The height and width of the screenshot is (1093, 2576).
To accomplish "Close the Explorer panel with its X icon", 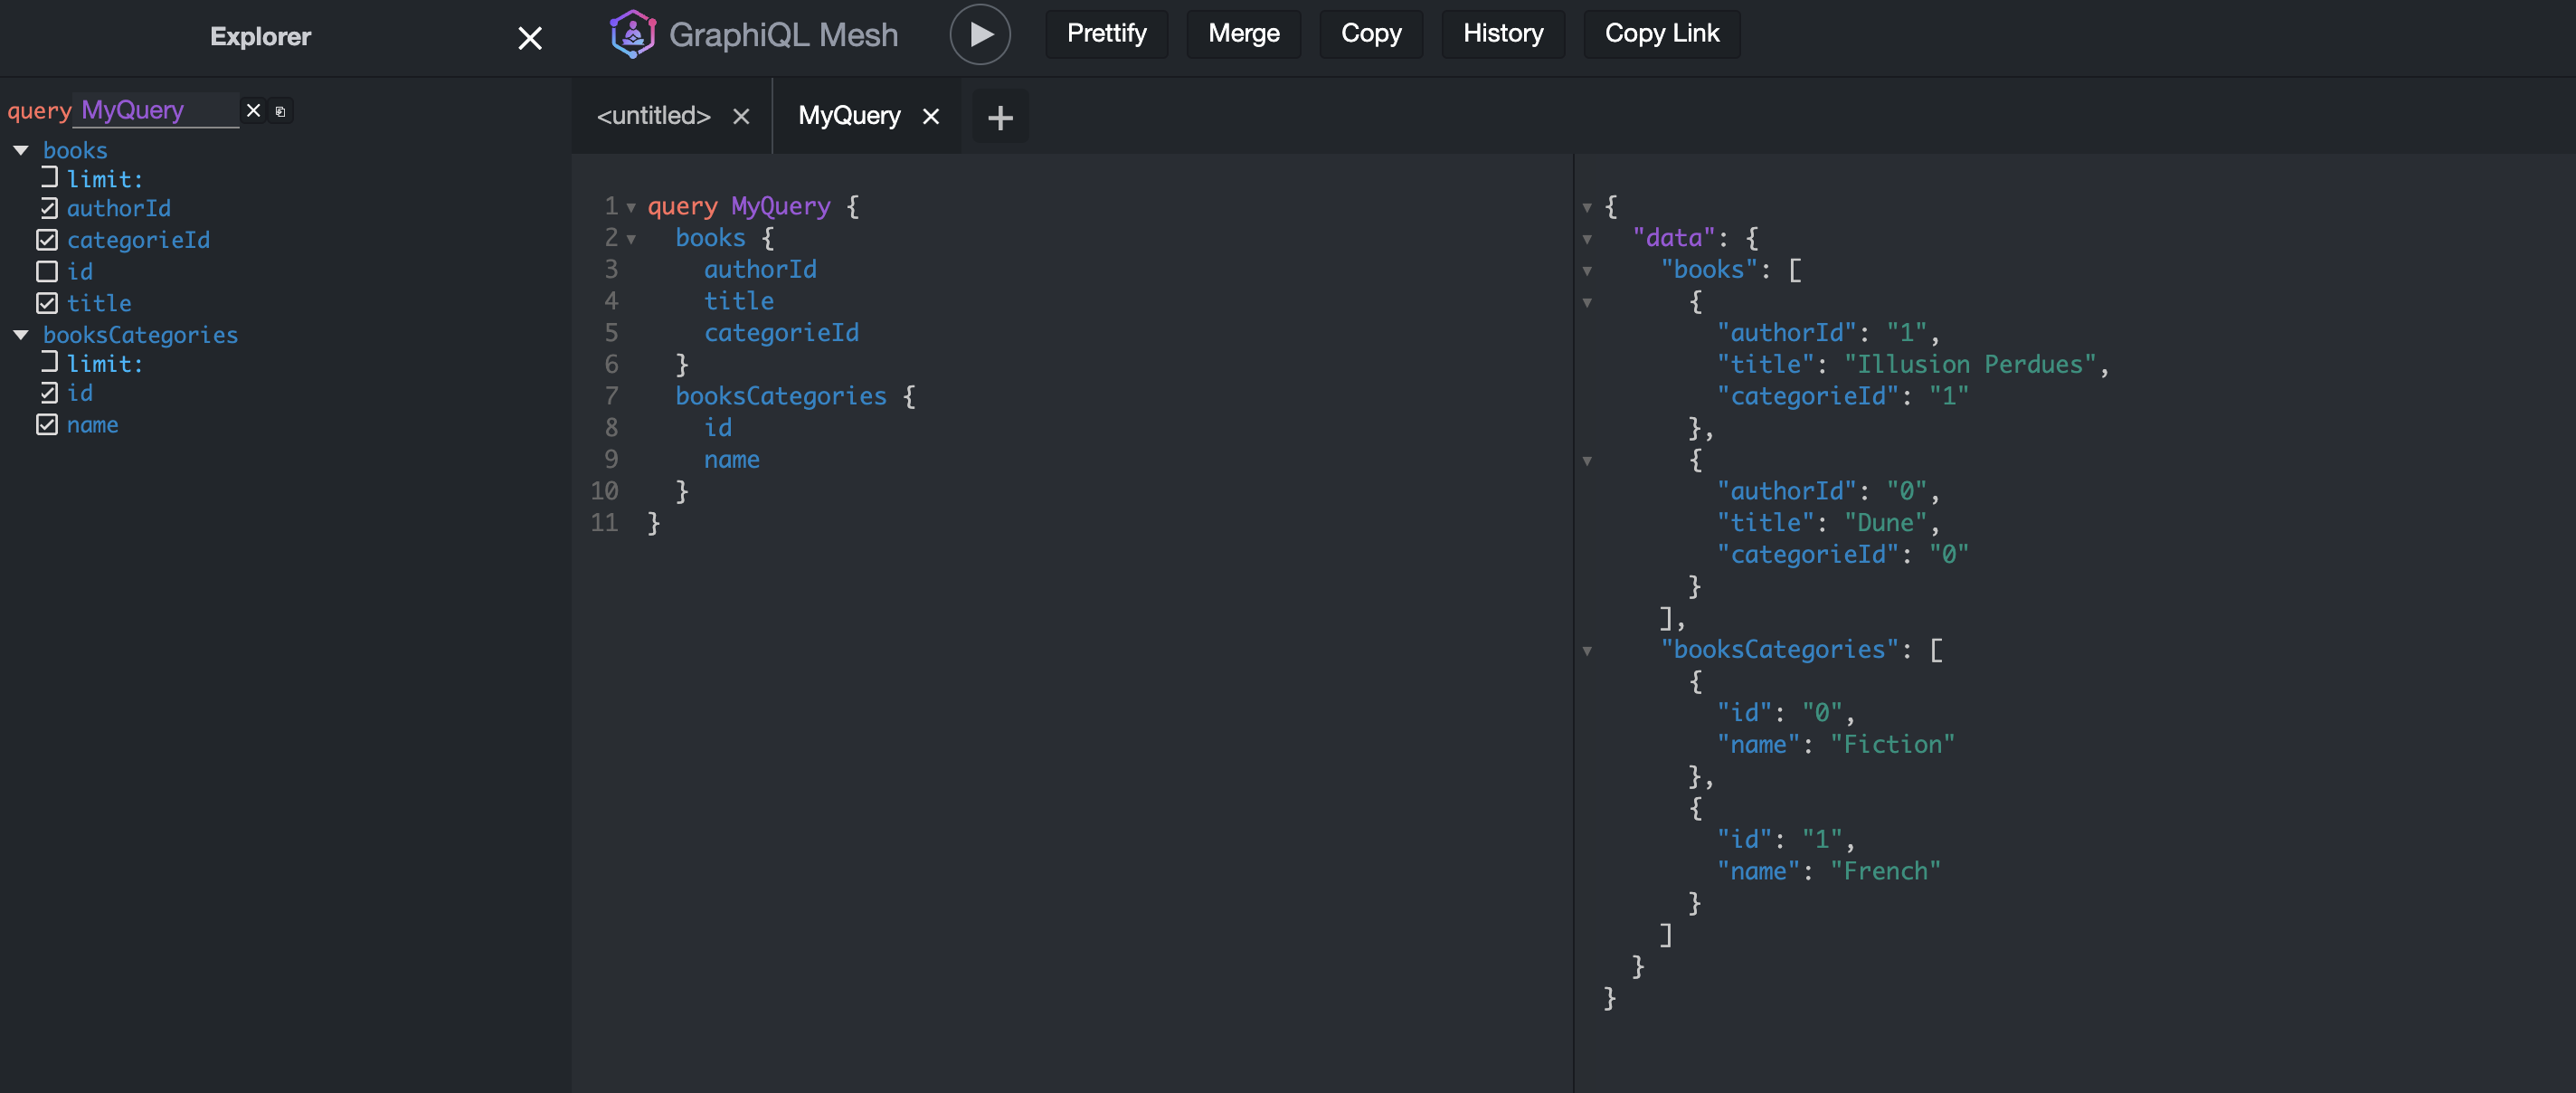I will (x=529, y=38).
